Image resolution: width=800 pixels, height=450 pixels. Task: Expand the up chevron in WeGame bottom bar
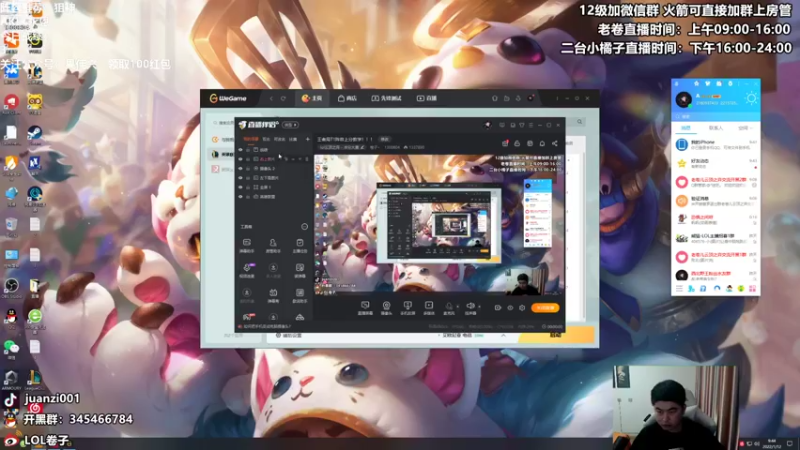[503, 335]
